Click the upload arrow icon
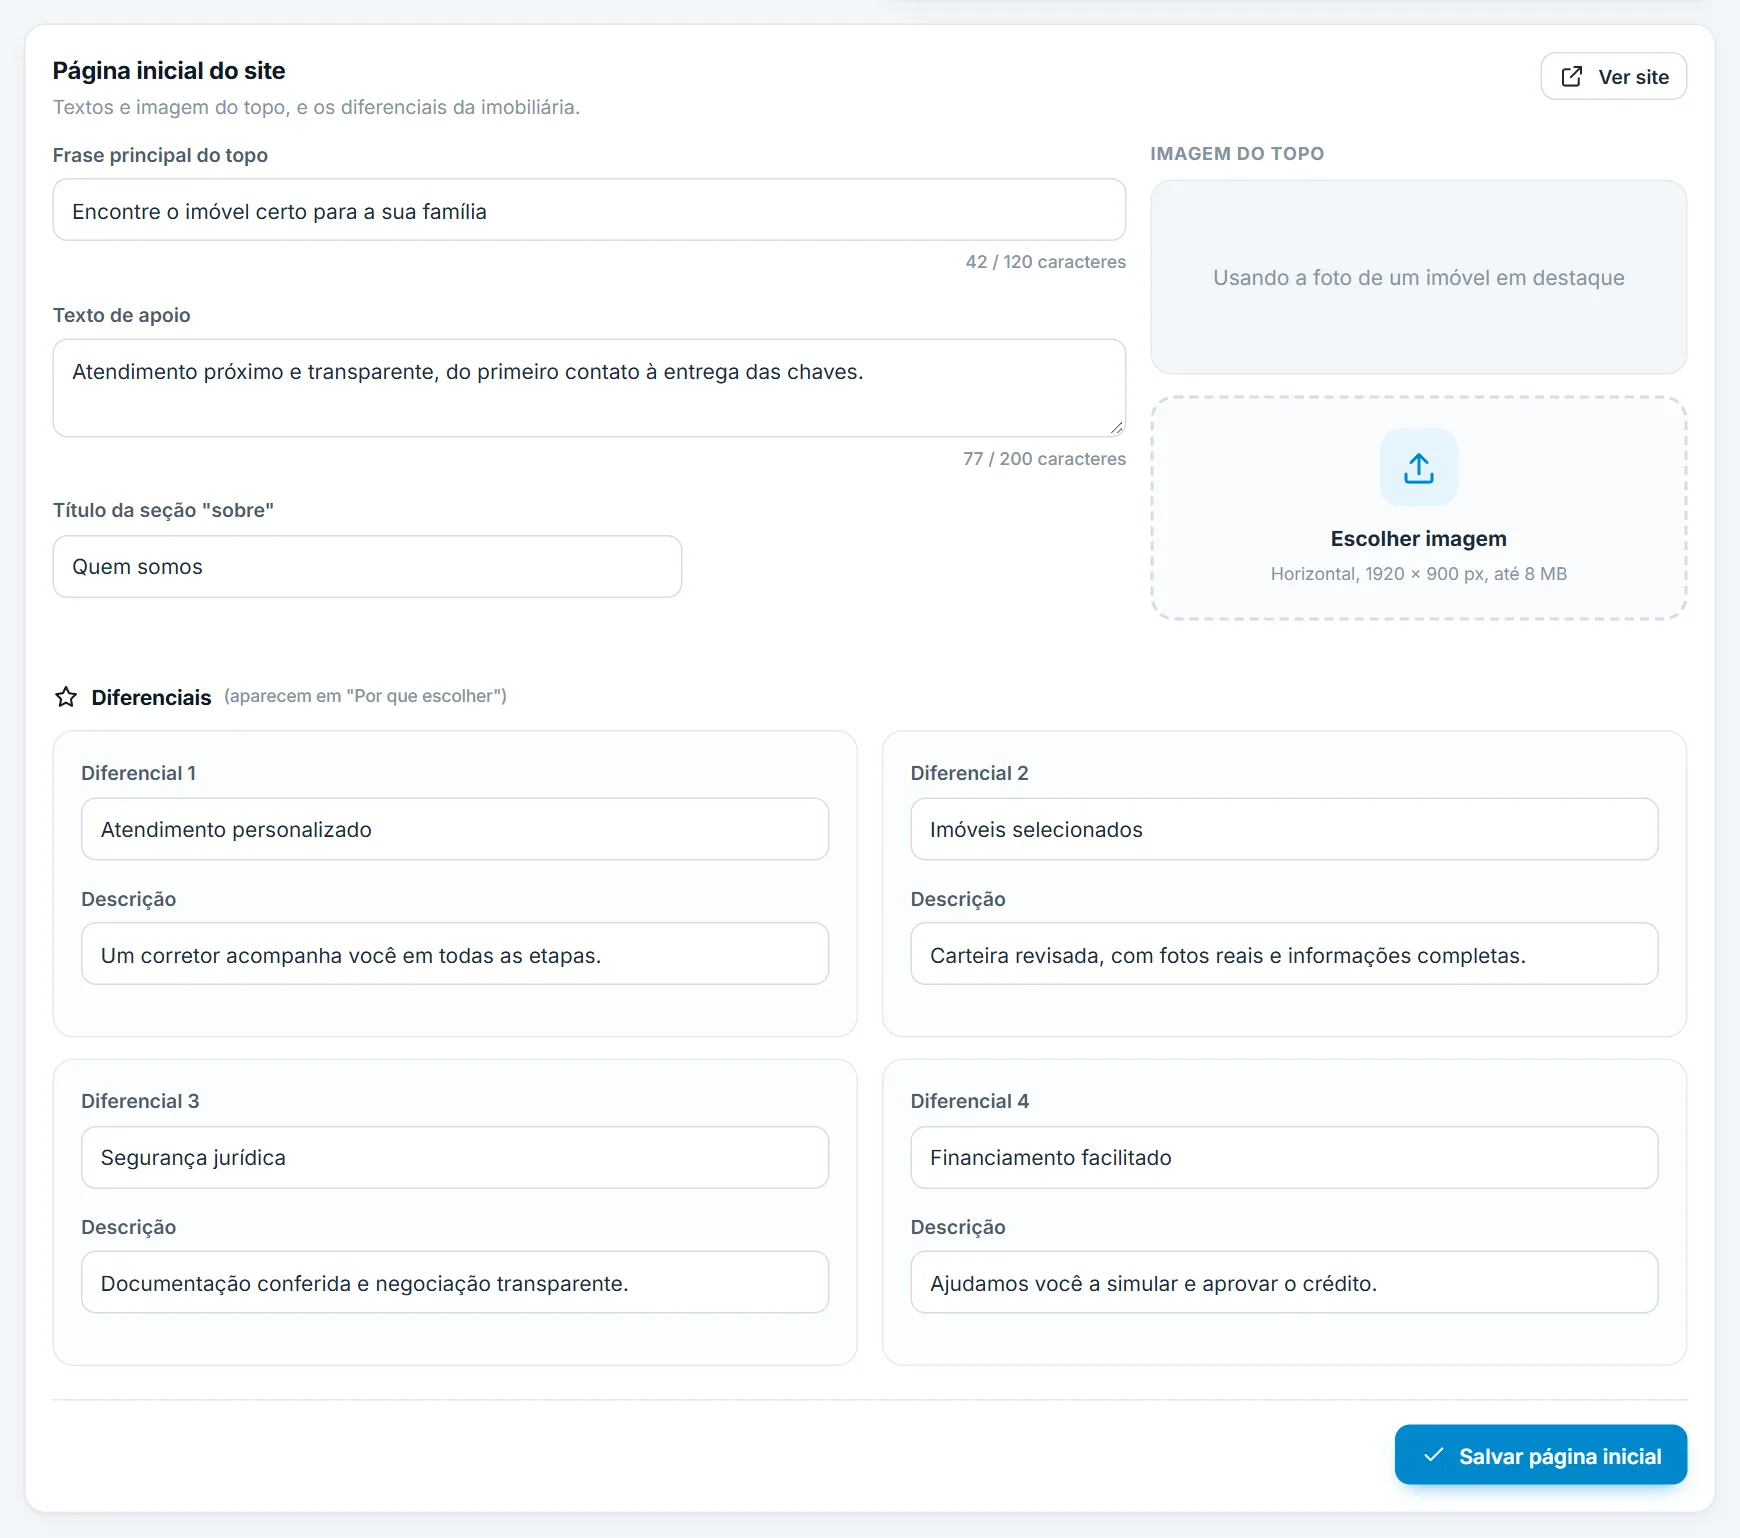This screenshot has height=1538, width=1740. (x=1418, y=468)
